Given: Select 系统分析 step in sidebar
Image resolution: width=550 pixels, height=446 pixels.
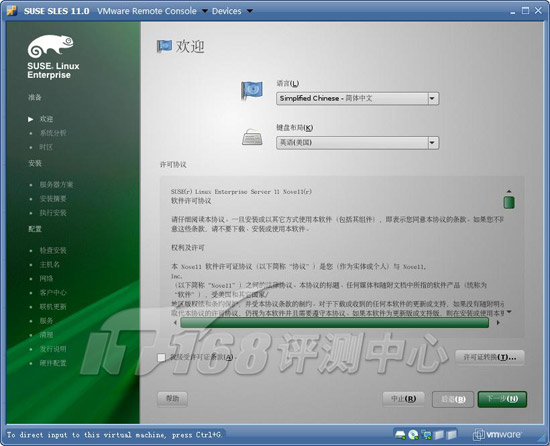Looking at the screenshot, I should (x=53, y=133).
